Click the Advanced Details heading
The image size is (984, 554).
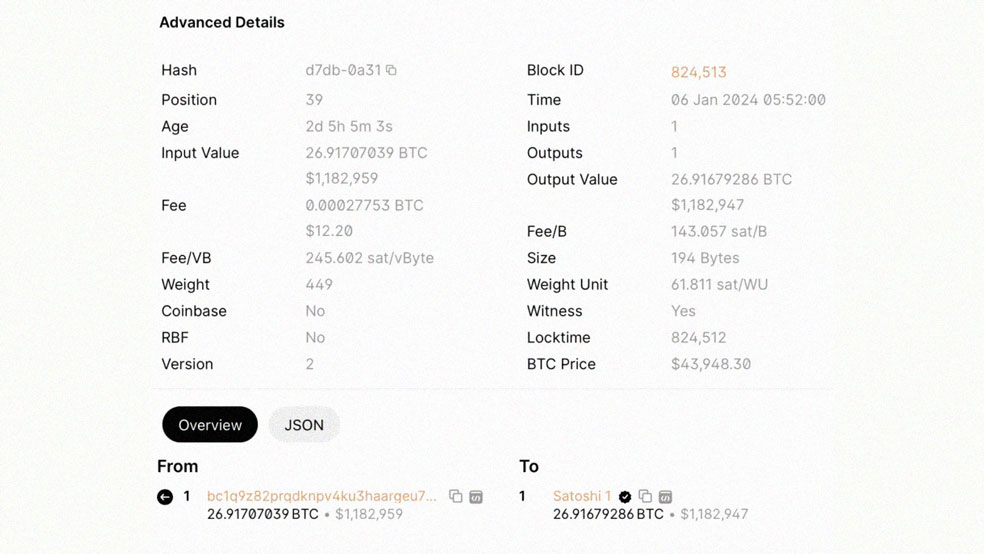(222, 23)
